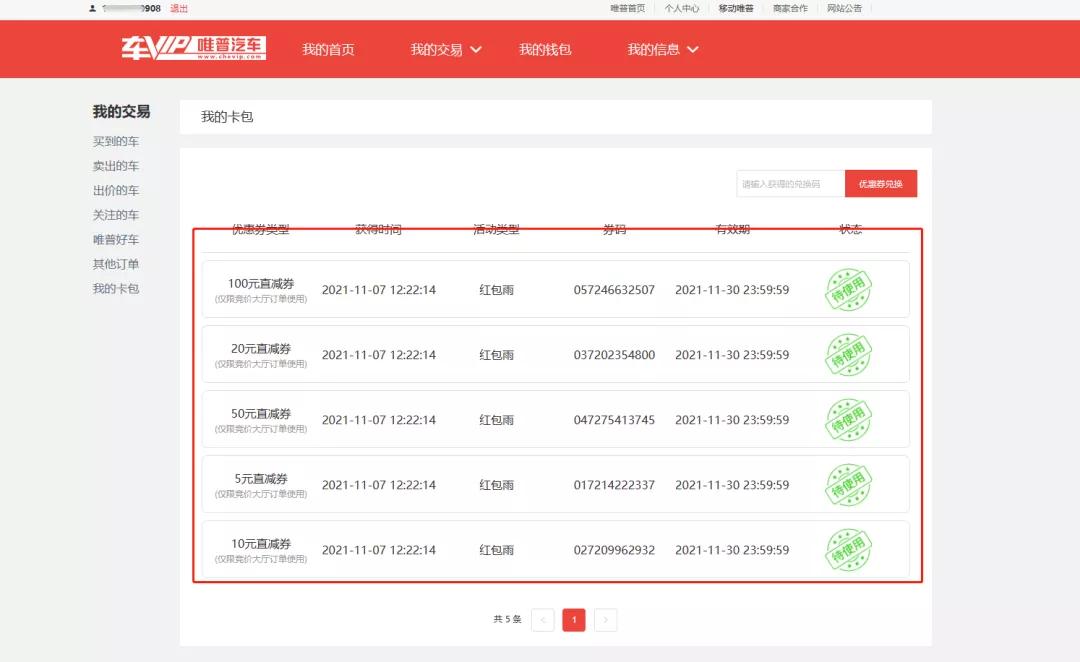Click the 5元直减券 coupon name
Image resolution: width=1080 pixels, height=662 pixels.
(261, 479)
